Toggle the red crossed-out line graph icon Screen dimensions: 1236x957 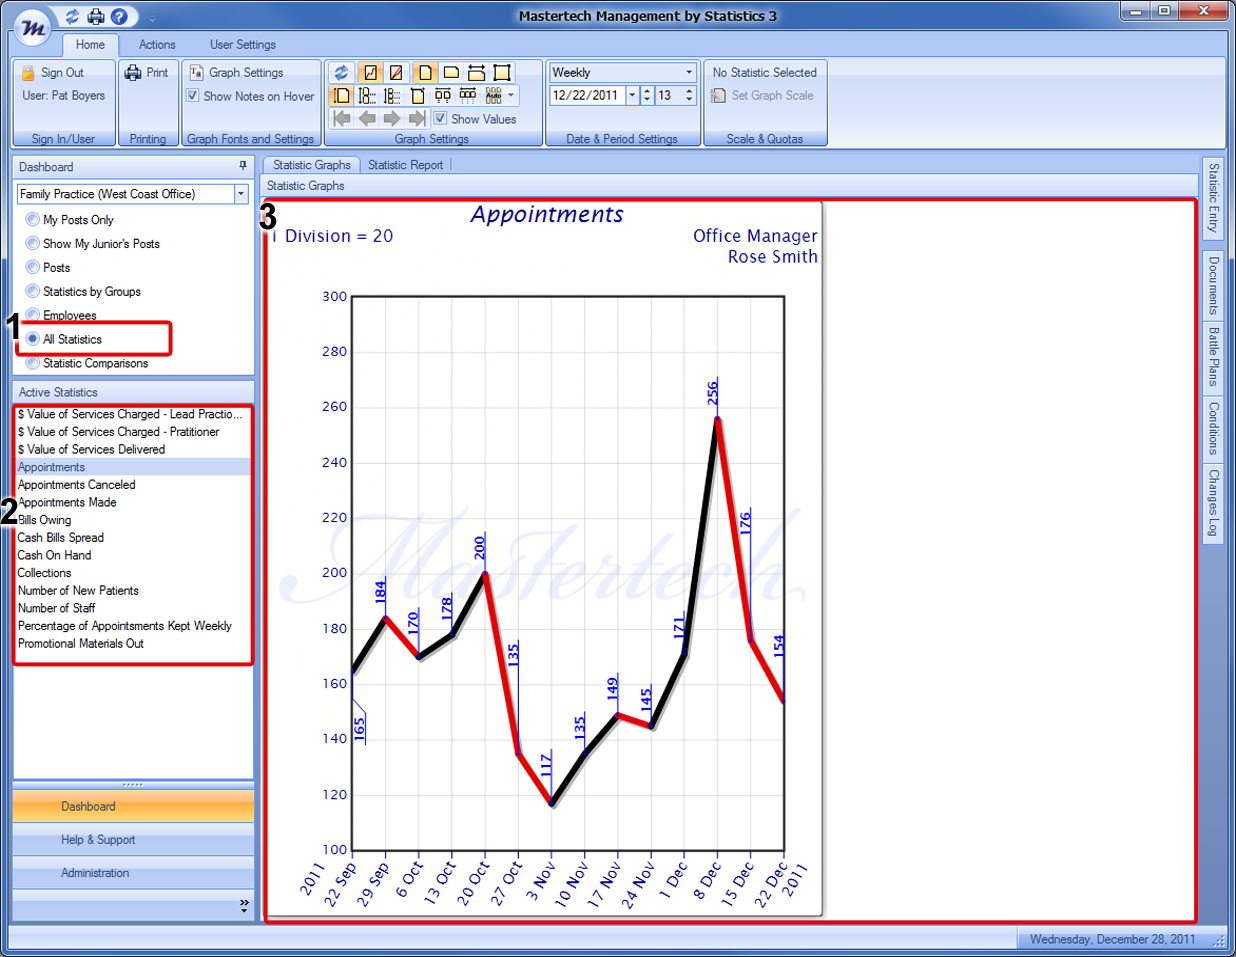click(396, 72)
